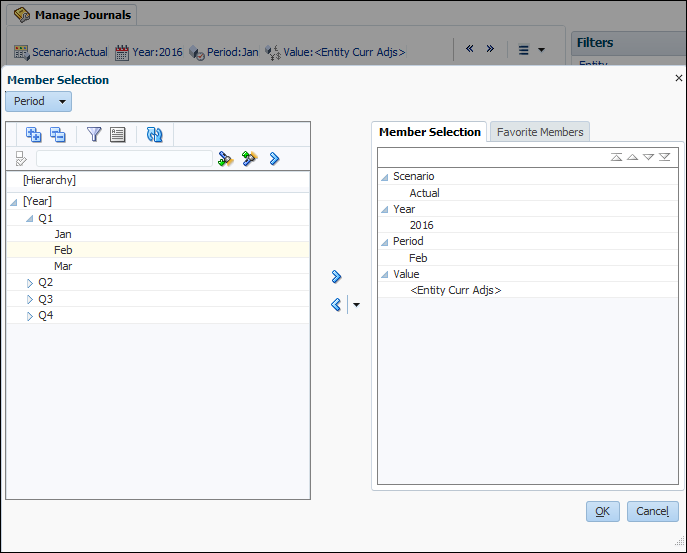
Task: Select Feb in the selection list
Action: tap(418, 258)
